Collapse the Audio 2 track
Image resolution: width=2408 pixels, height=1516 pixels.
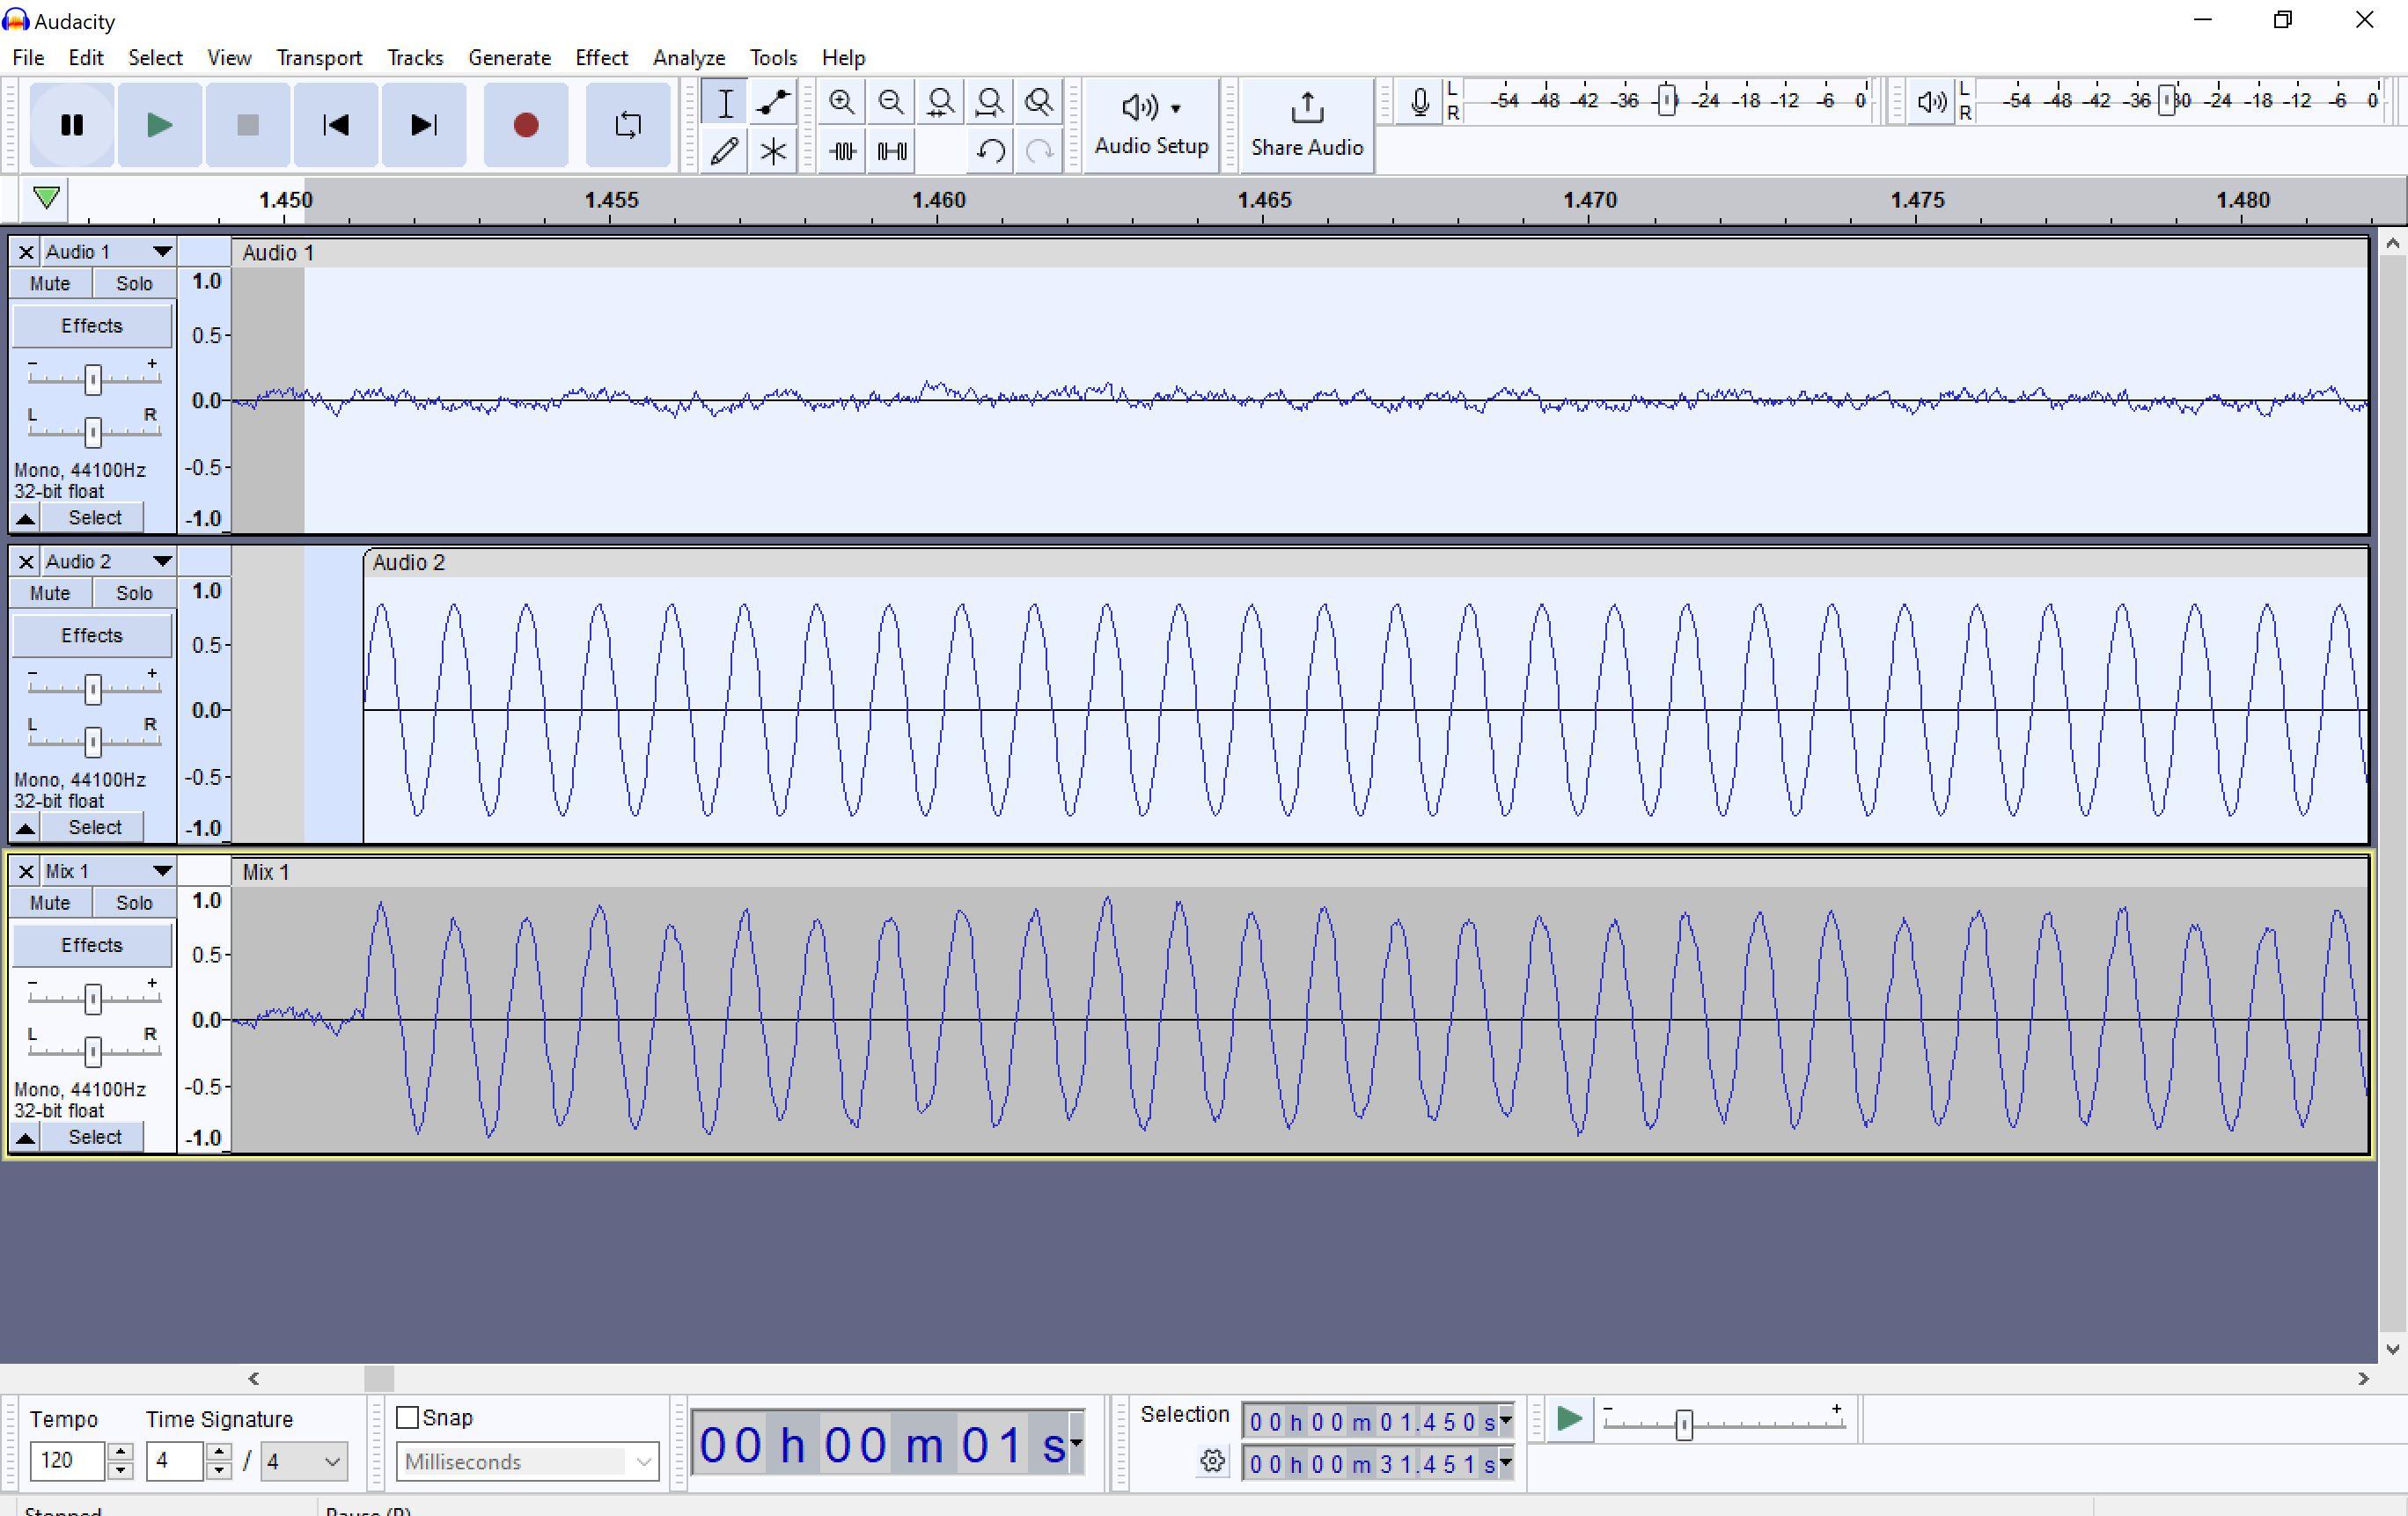pyautogui.click(x=26, y=828)
